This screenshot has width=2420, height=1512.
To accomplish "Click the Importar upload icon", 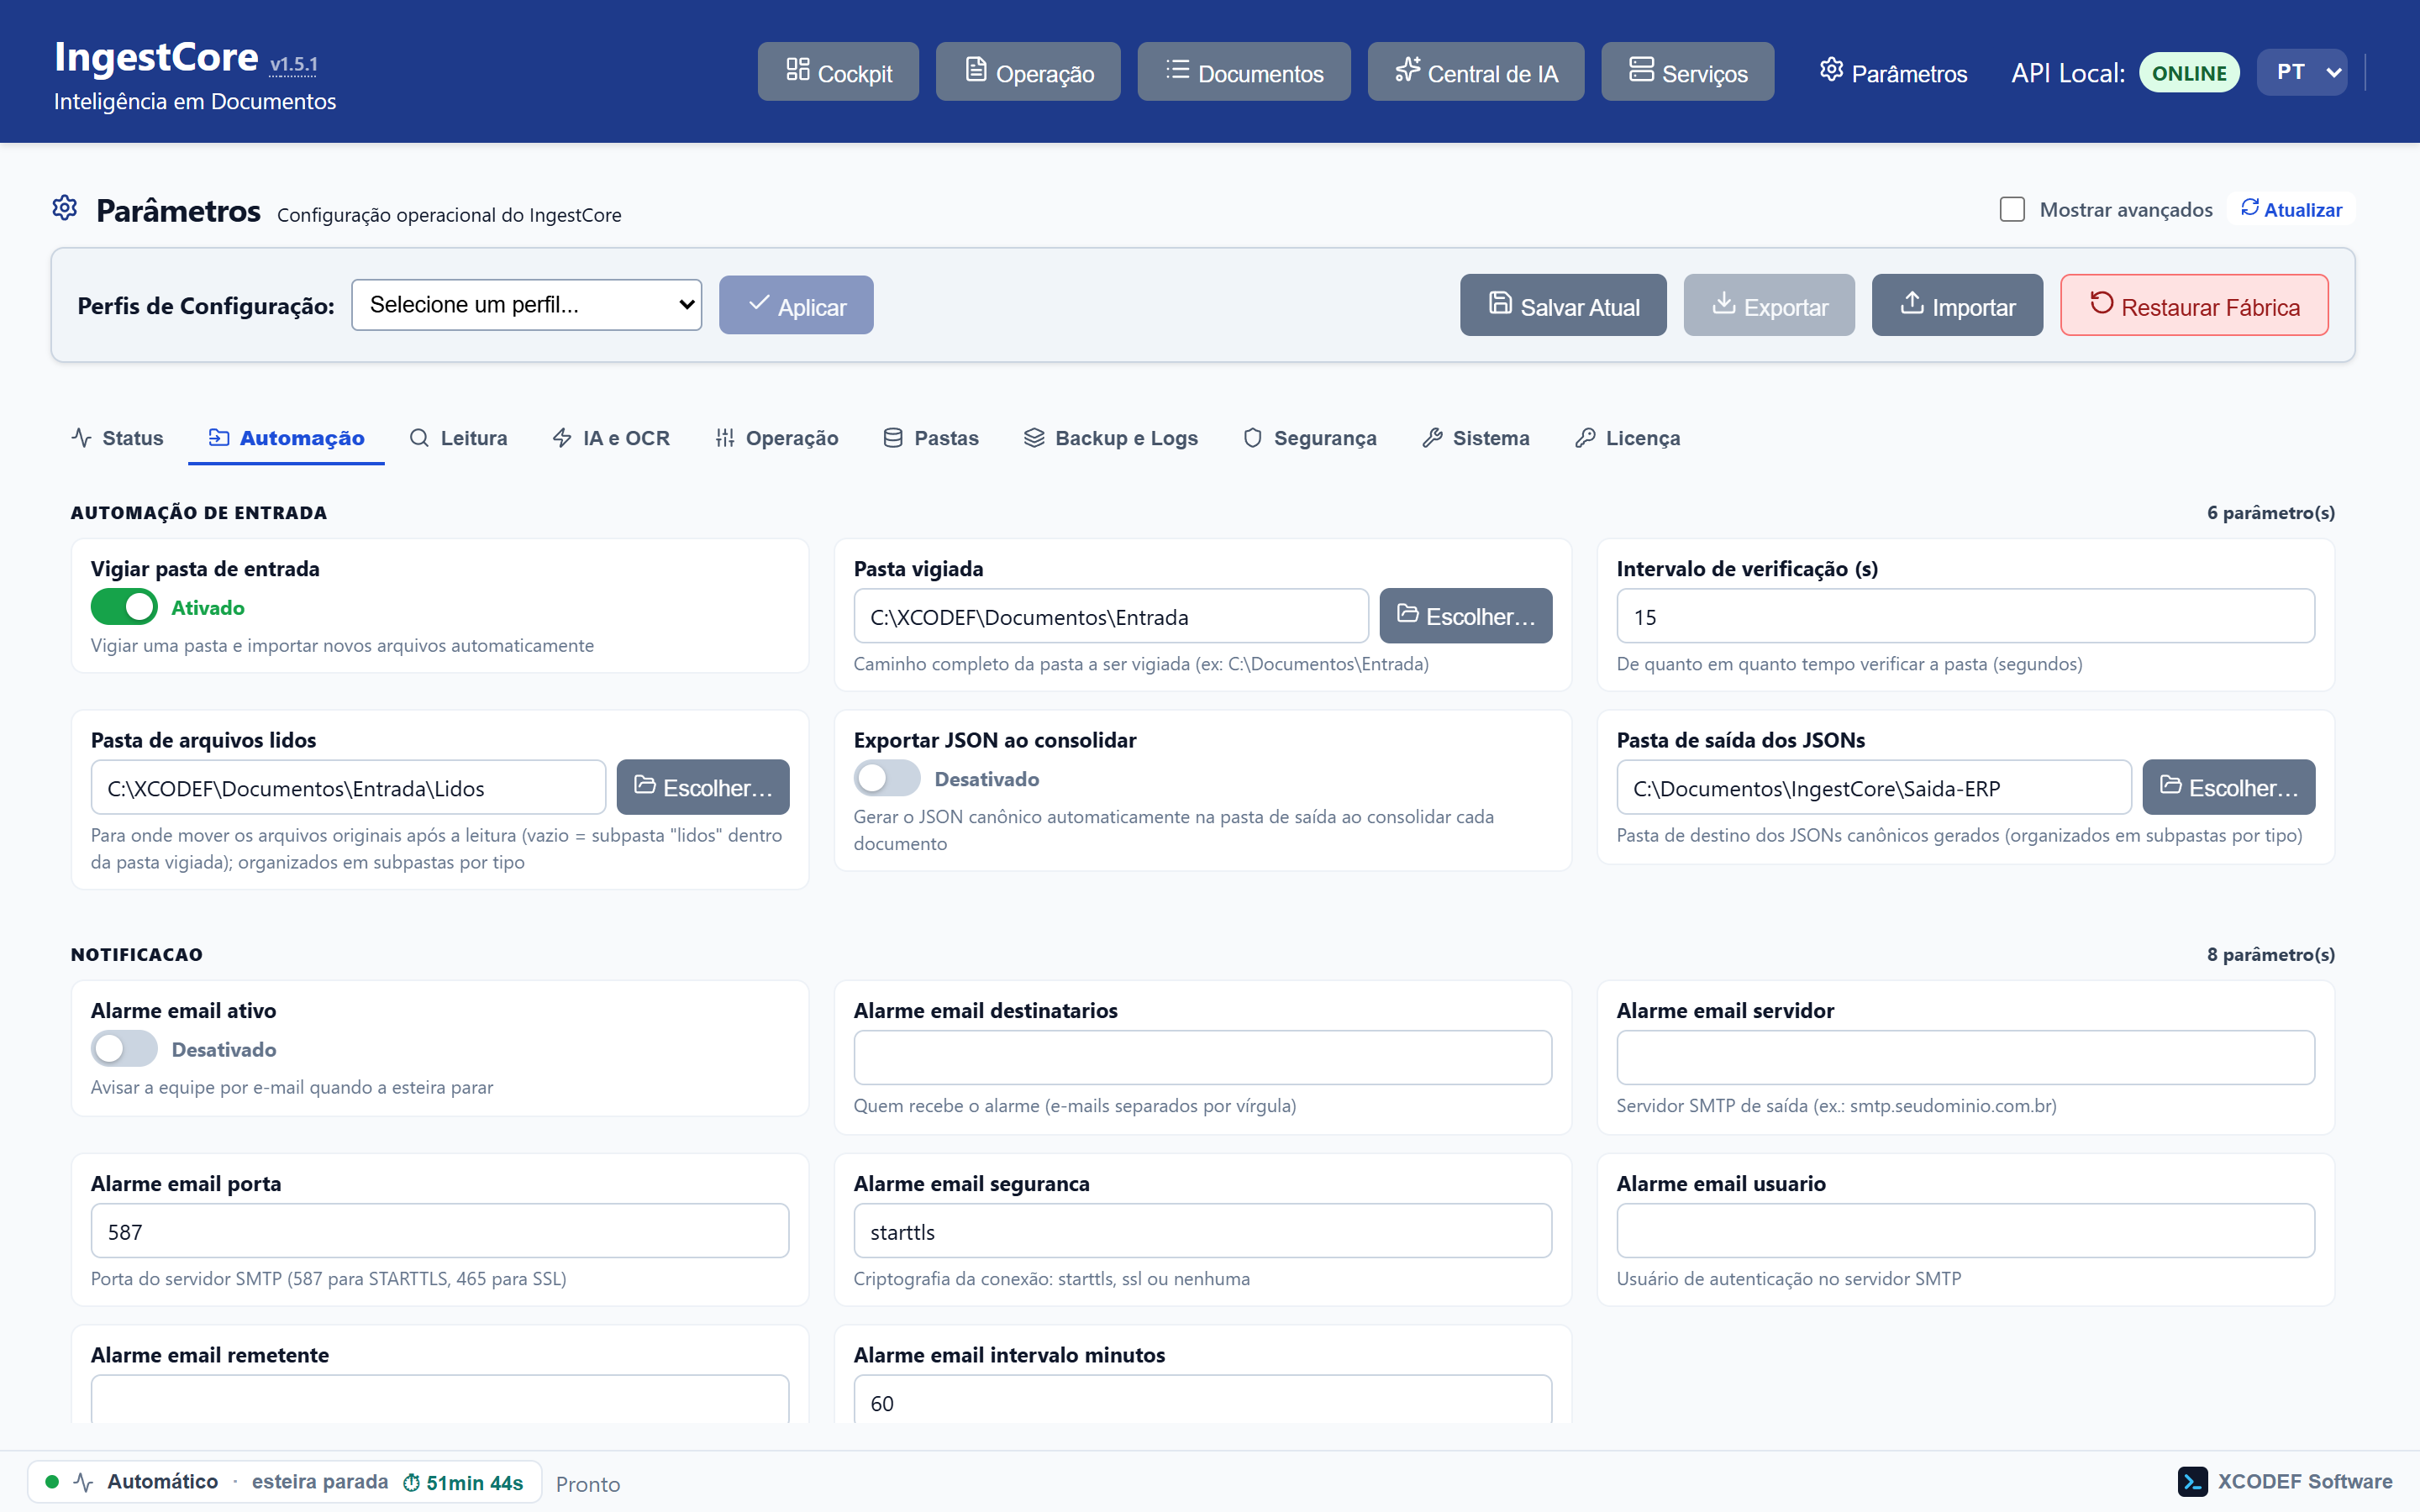I will tap(1912, 302).
